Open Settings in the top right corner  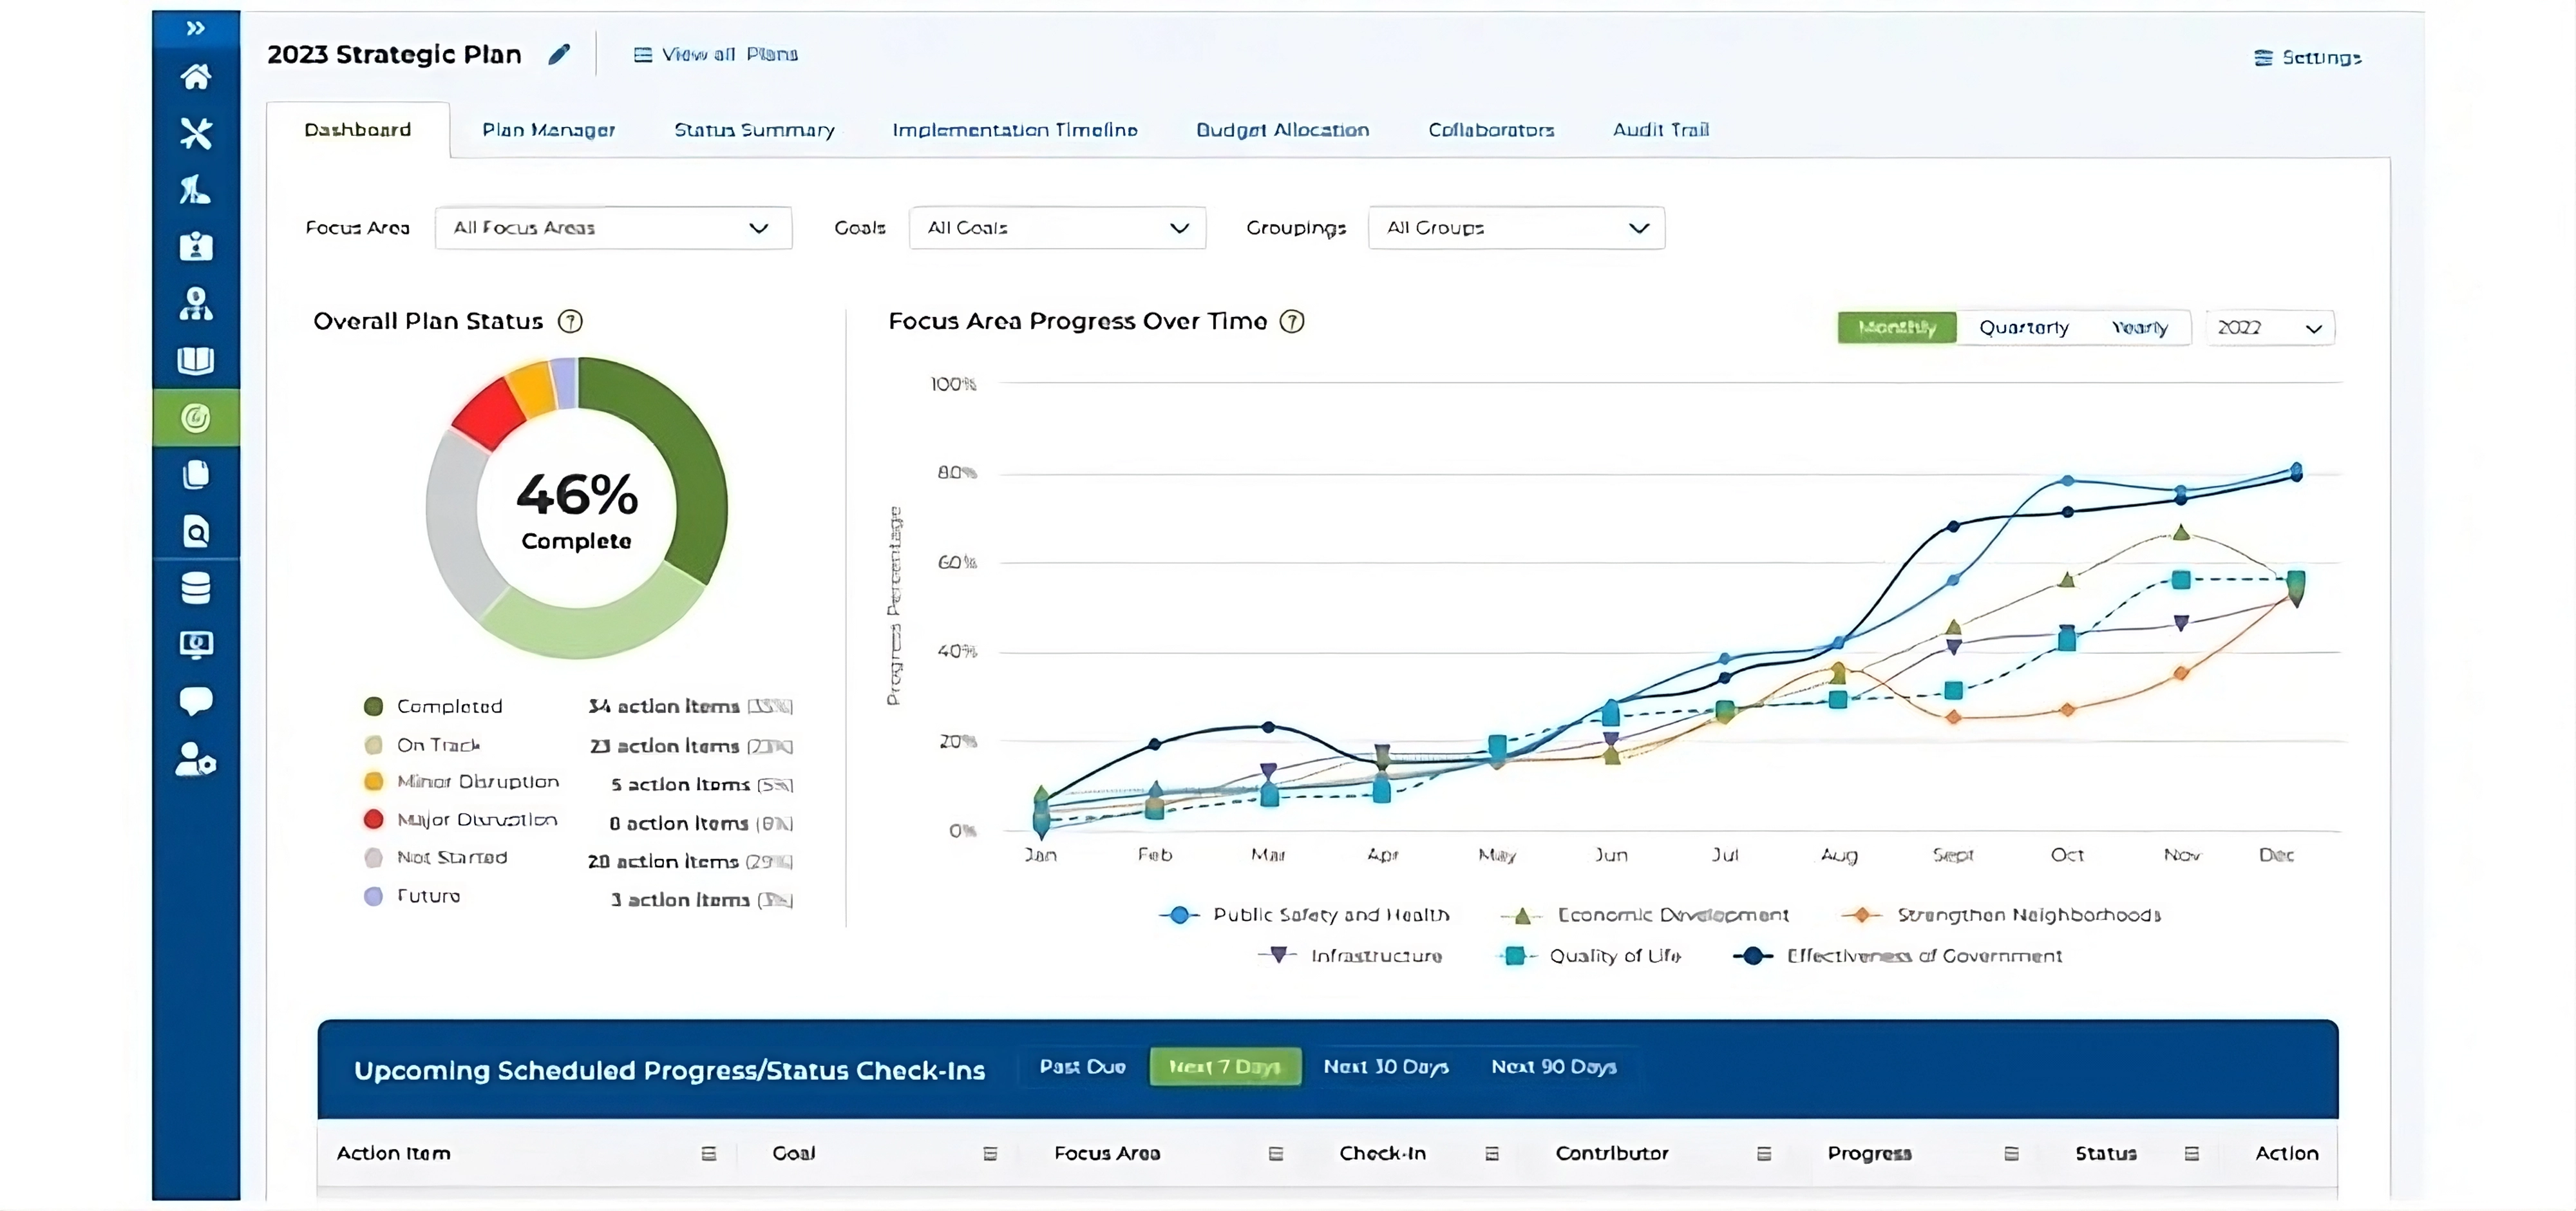tap(2307, 57)
